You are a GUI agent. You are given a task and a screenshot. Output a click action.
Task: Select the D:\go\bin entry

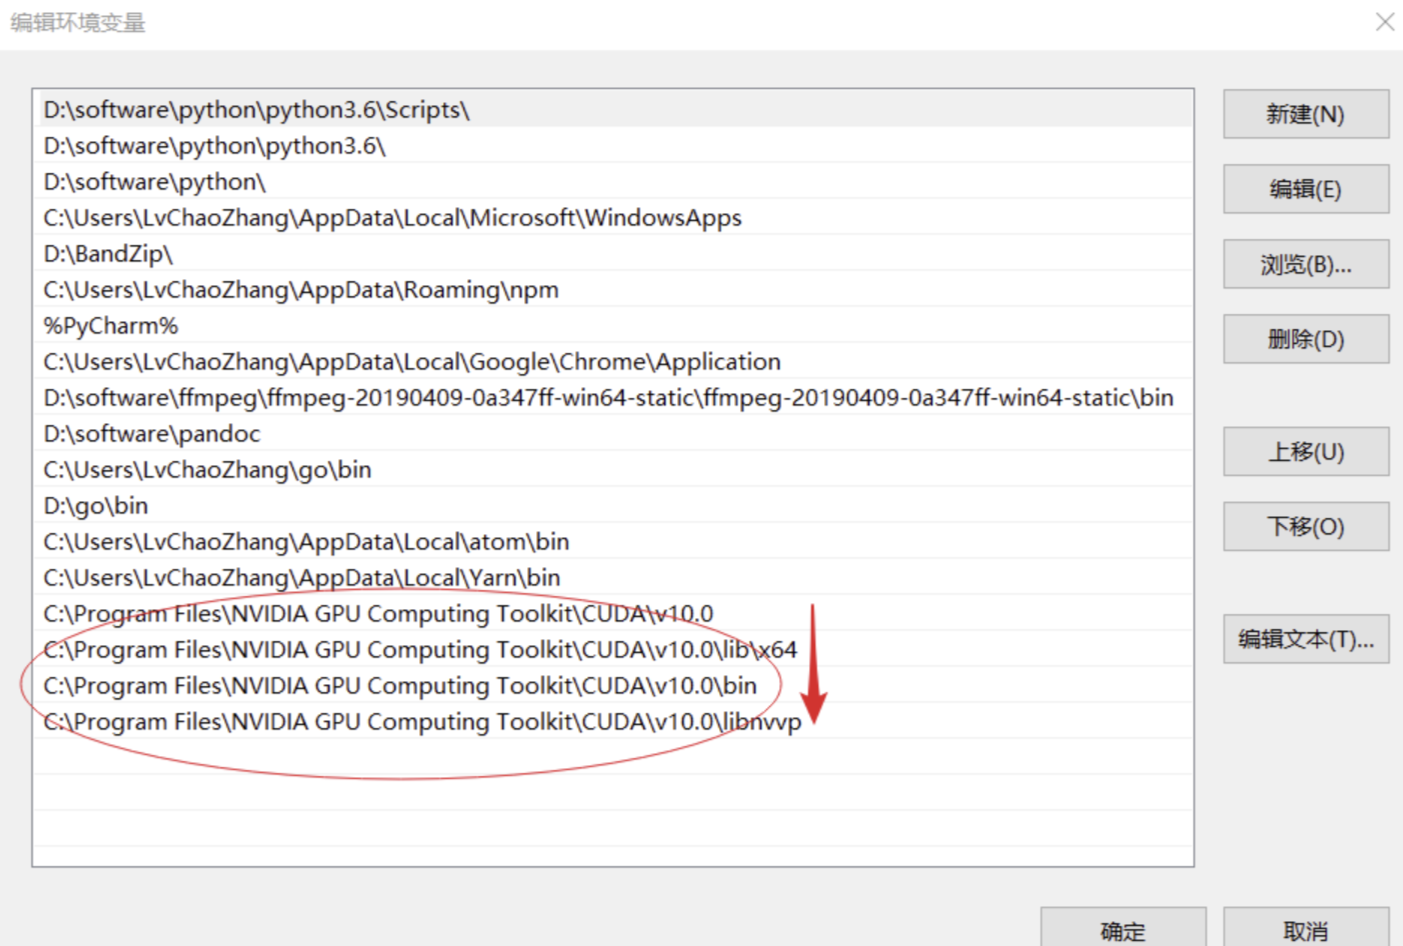pyautogui.click(x=613, y=505)
